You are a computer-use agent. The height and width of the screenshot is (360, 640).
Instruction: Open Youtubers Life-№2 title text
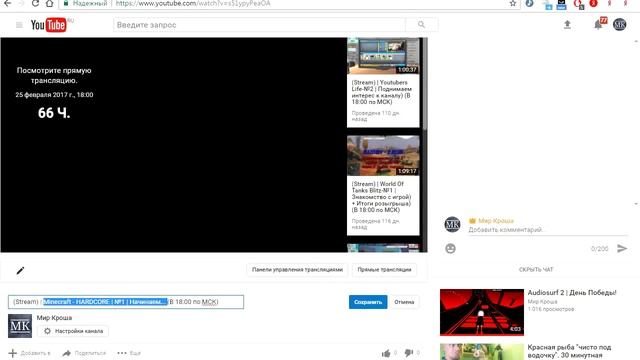[x=382, y=92]
